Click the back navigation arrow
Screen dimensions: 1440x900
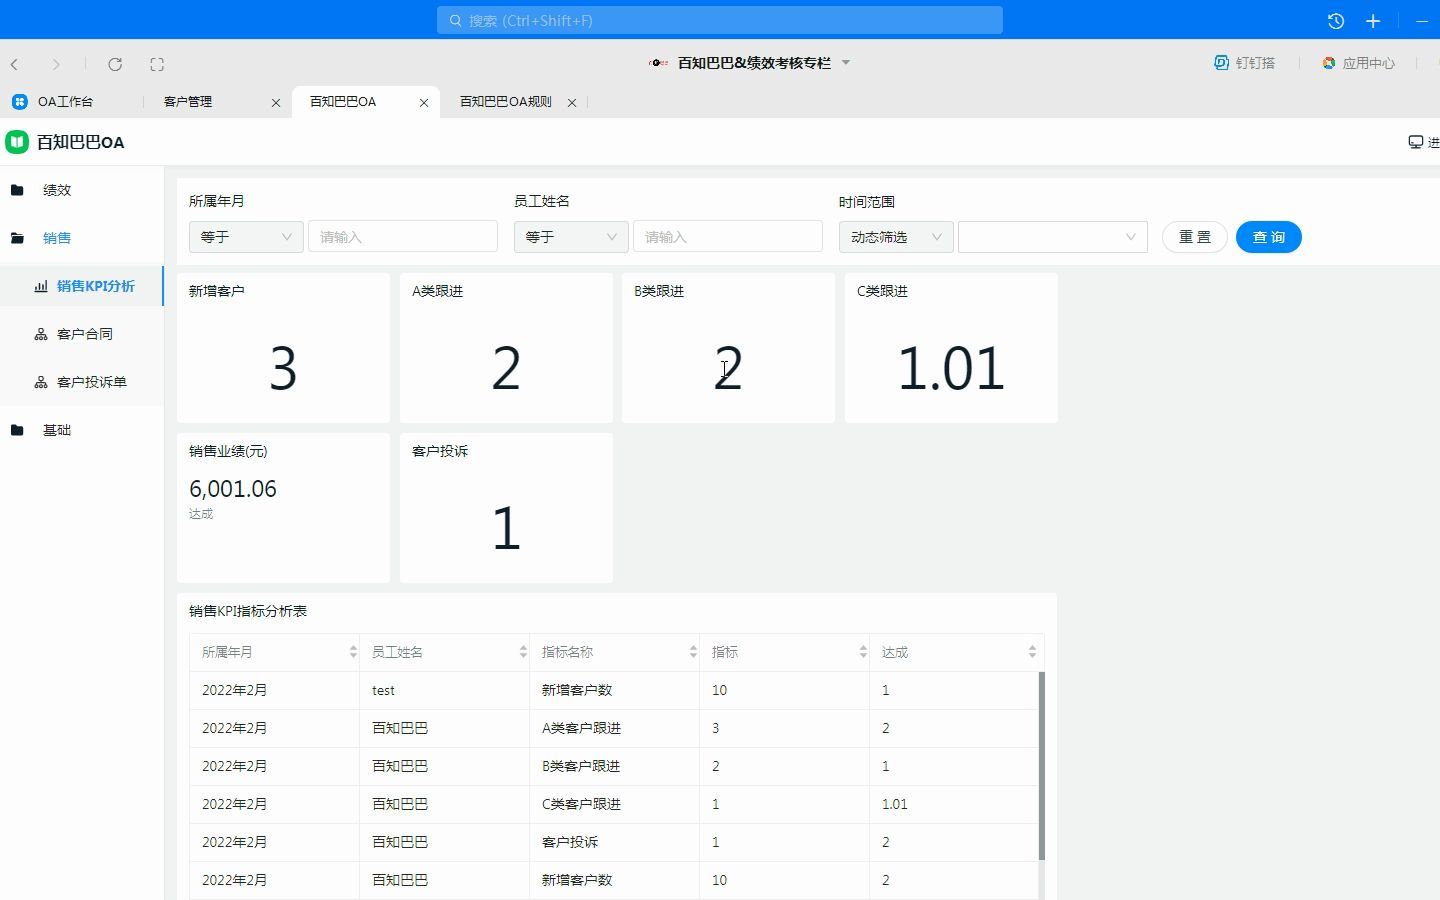[x=15, y=64]
